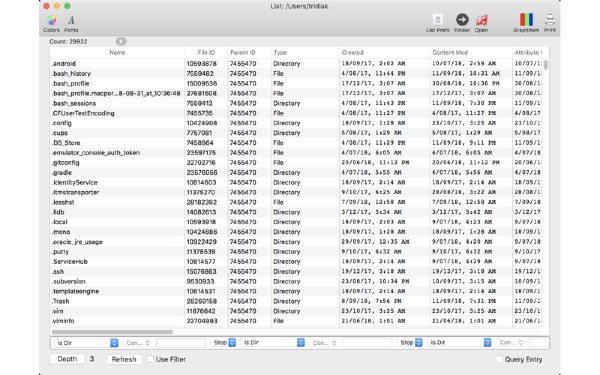Click the GraphItem colored bars icon
Viewport: 600px width, 375px height.
pos(526,23)
